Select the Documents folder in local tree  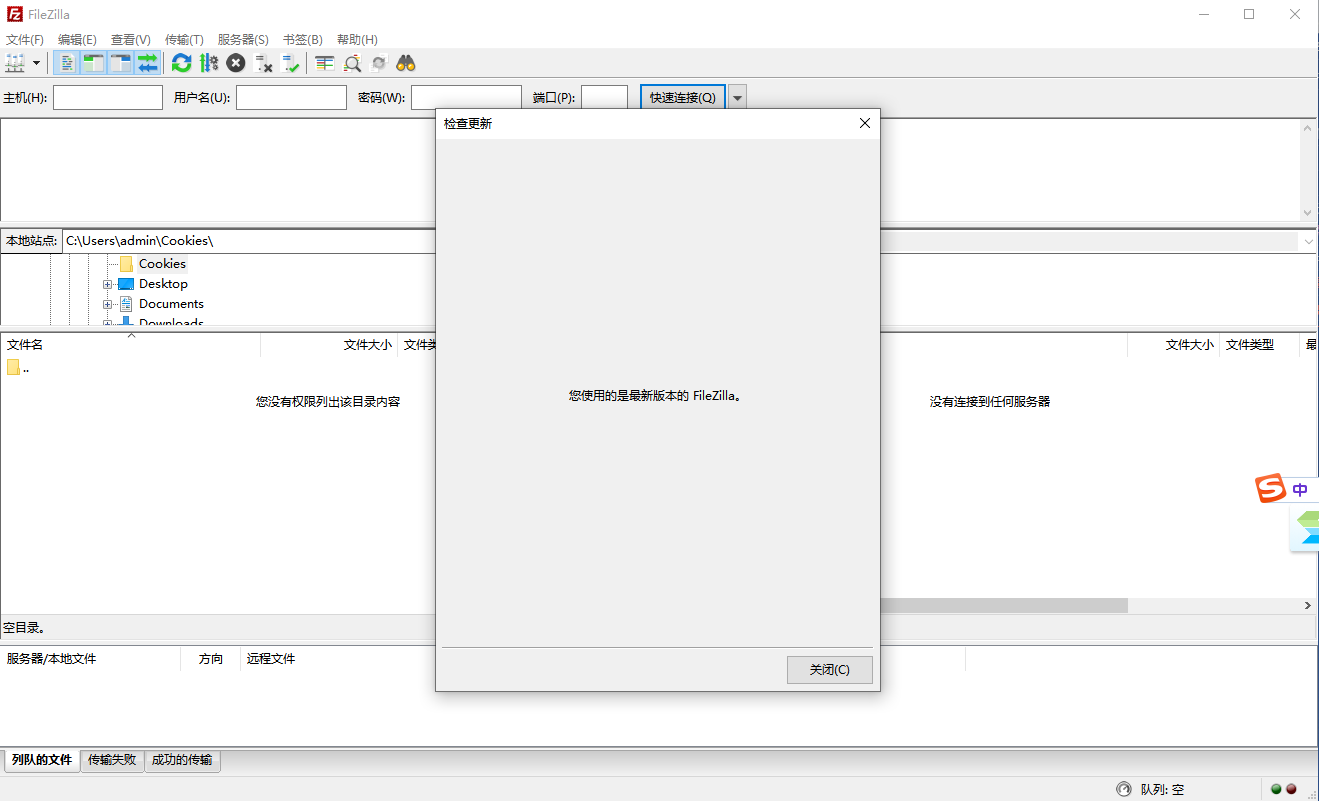[171, 304]
